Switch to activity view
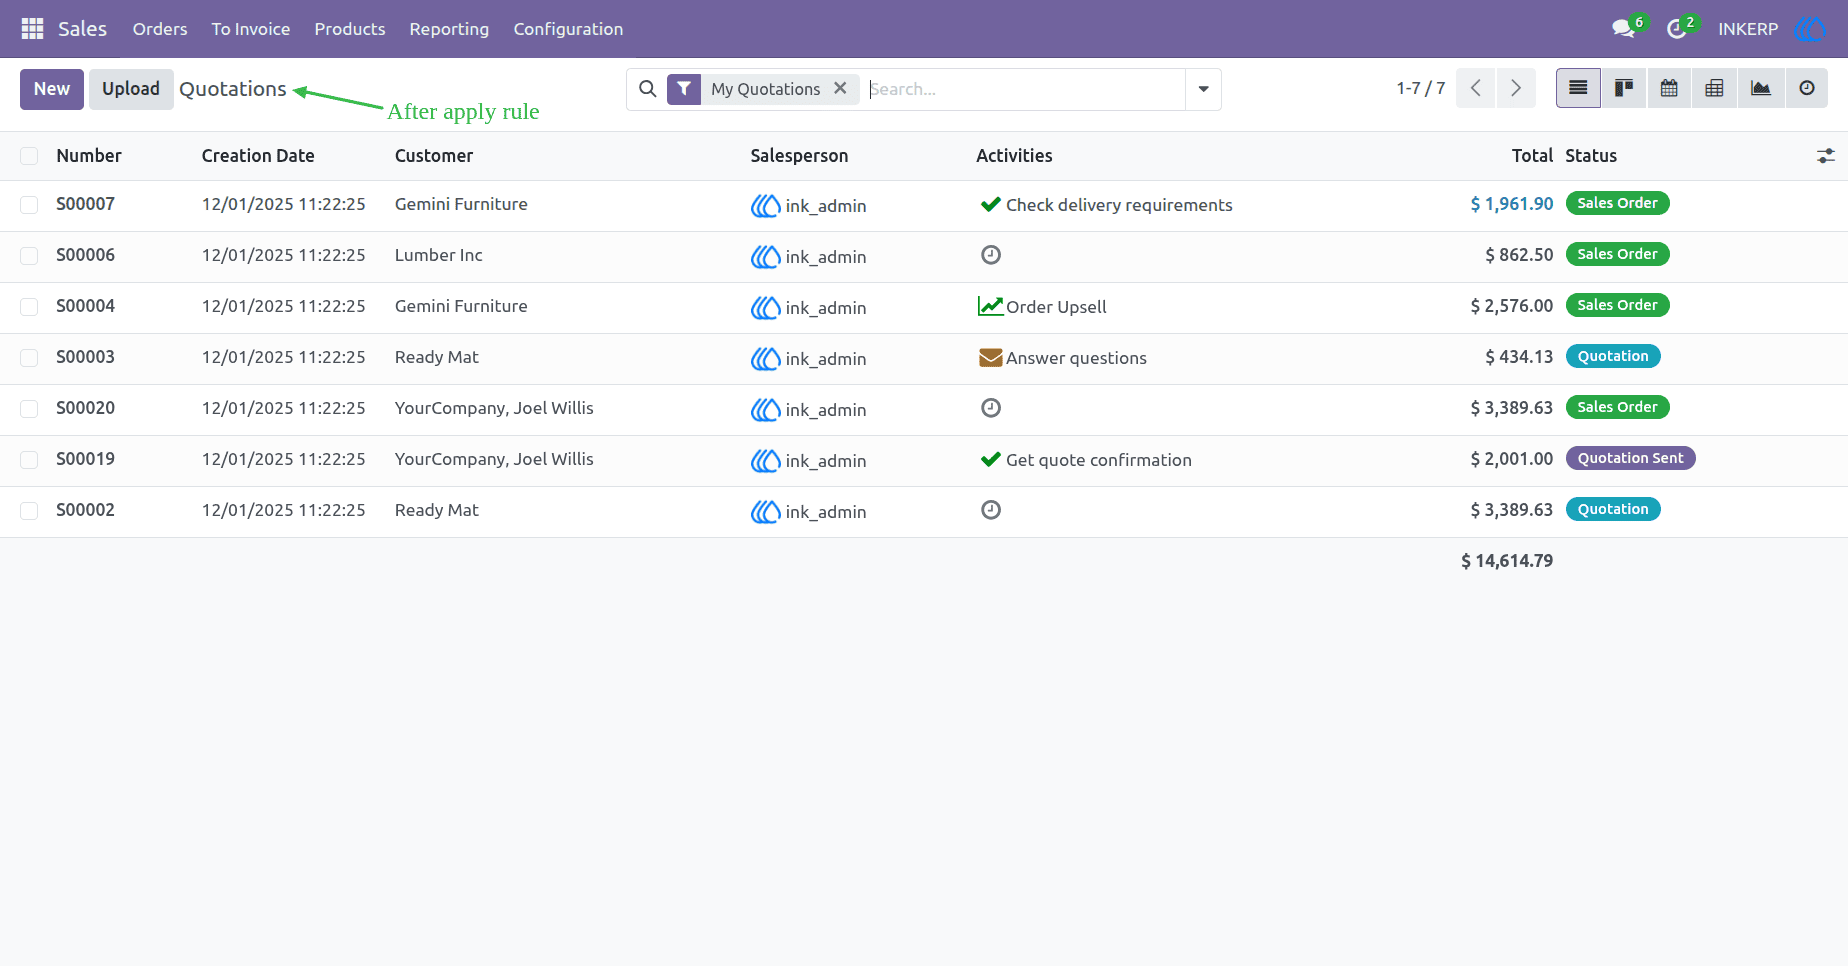The image size is (1848, 966). 1806,88
